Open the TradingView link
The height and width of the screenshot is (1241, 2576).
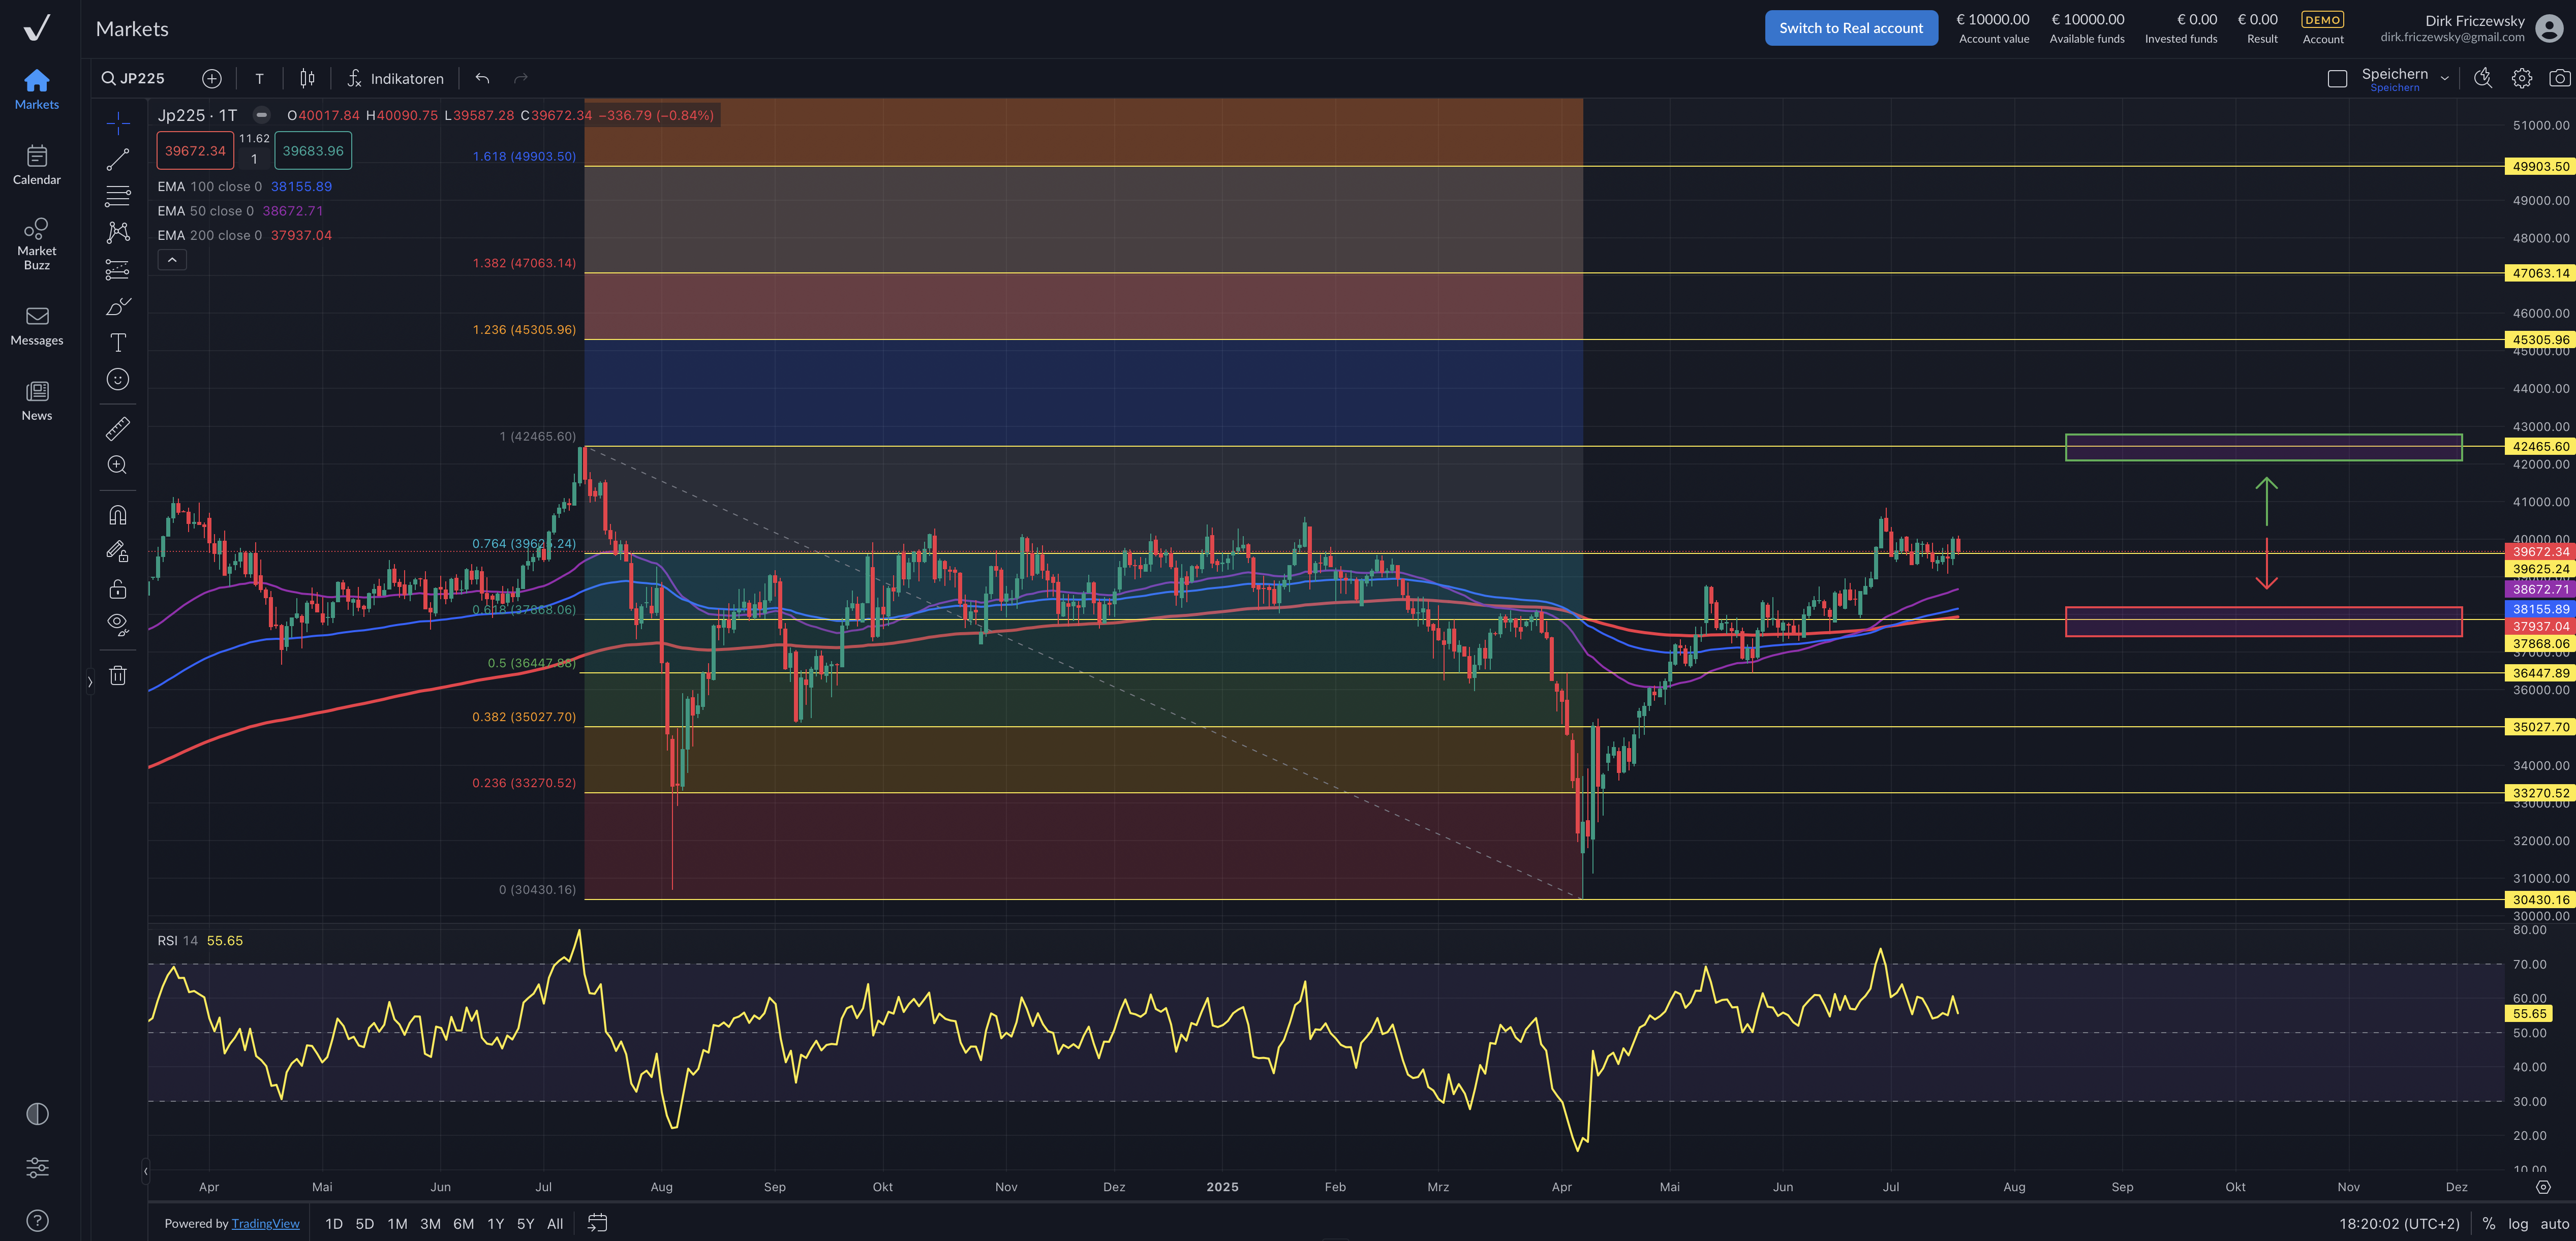pos(265,1224)
